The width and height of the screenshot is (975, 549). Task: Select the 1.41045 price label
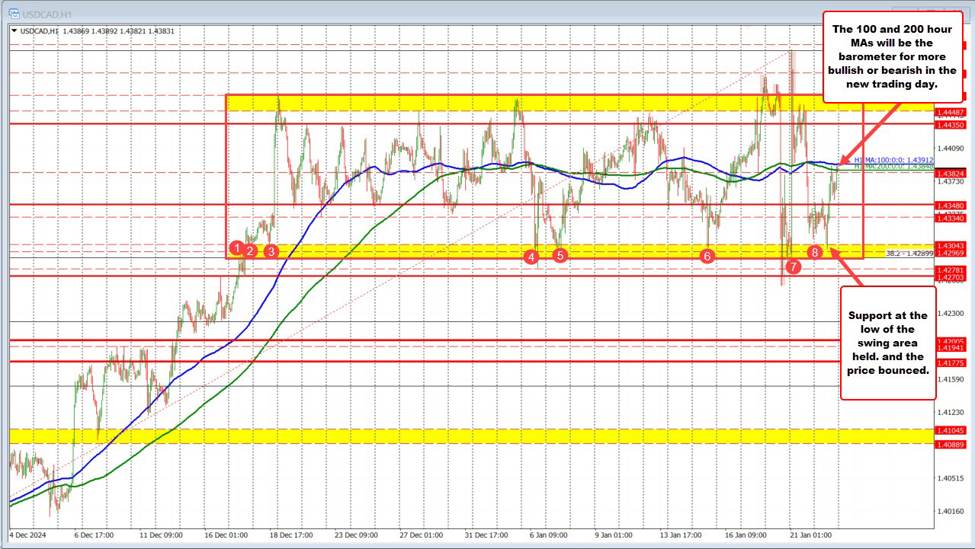click(950, 430)
